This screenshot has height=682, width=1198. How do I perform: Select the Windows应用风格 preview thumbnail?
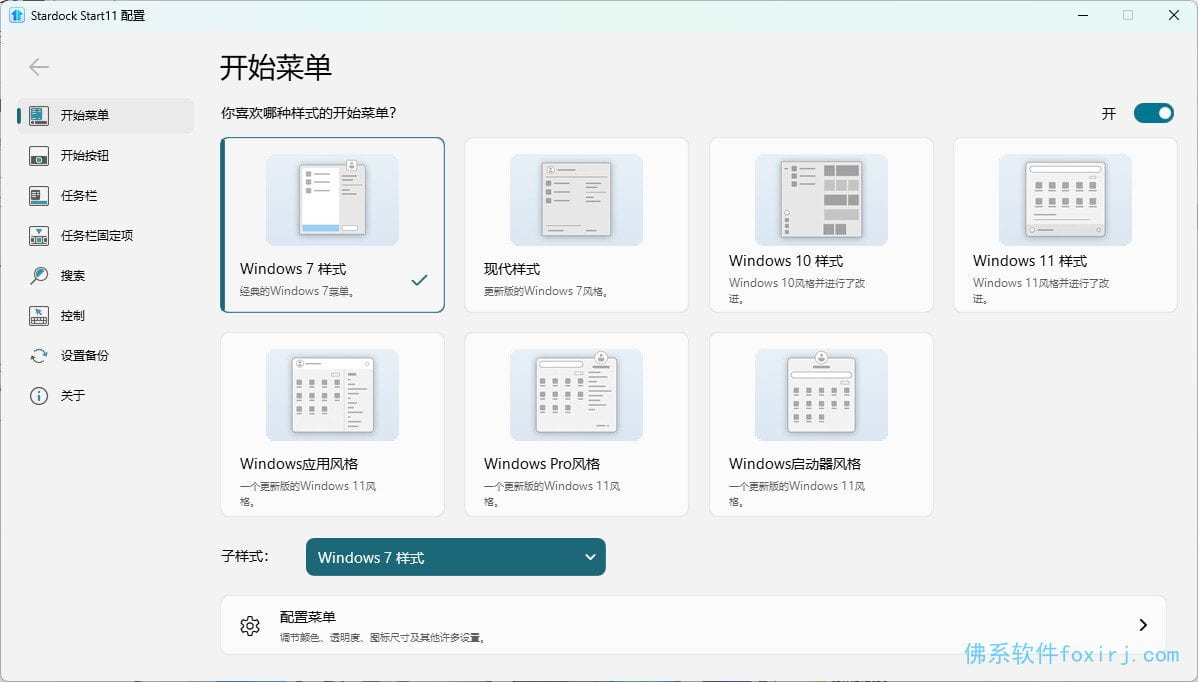[x=332, y=395]
